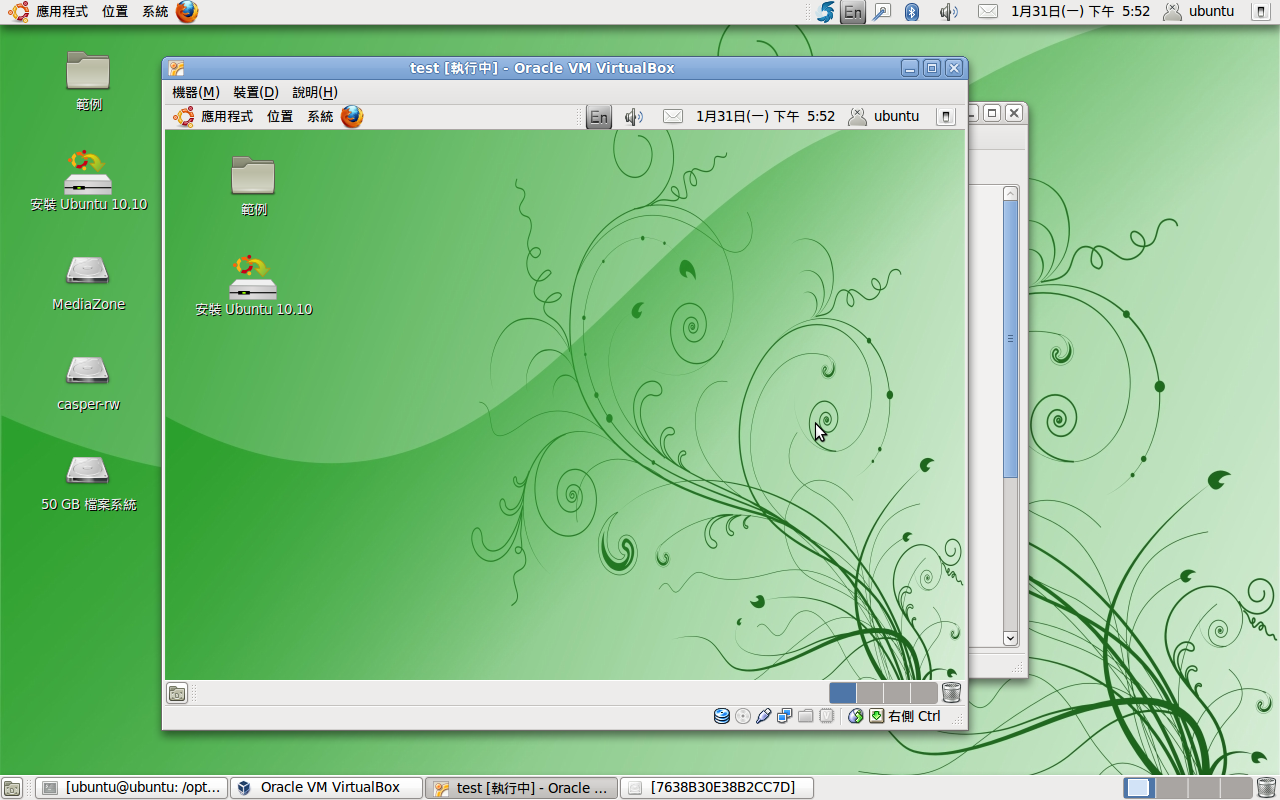Click the host pen/tablet tray icon
This screenshot has height=800, width=1280.
[x=881, y=12]
